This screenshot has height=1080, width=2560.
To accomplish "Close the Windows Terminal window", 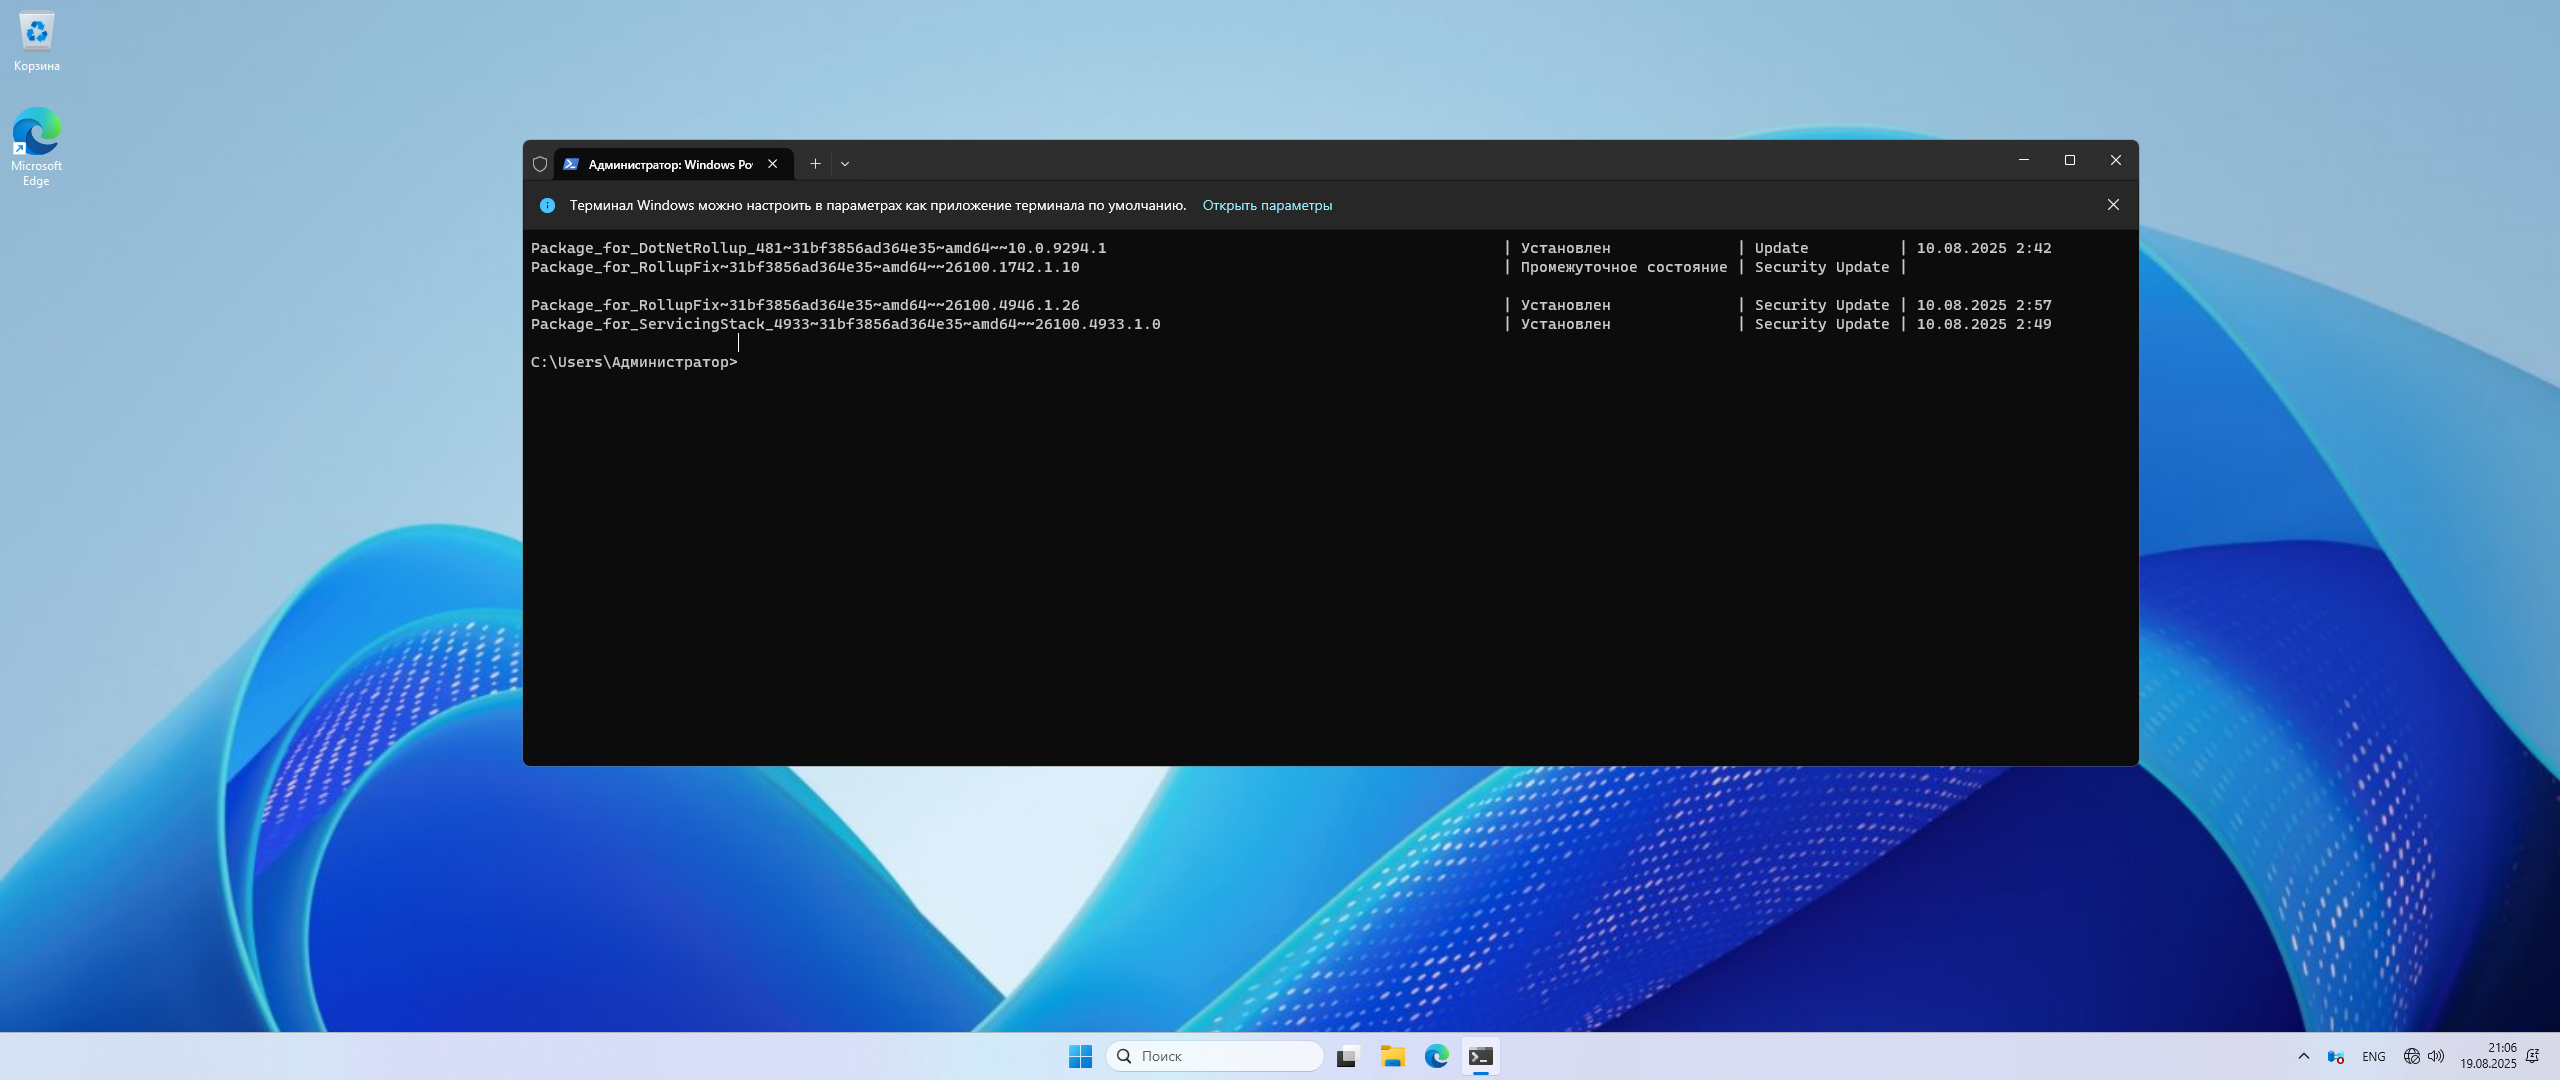I will [x=2116, y=160].
